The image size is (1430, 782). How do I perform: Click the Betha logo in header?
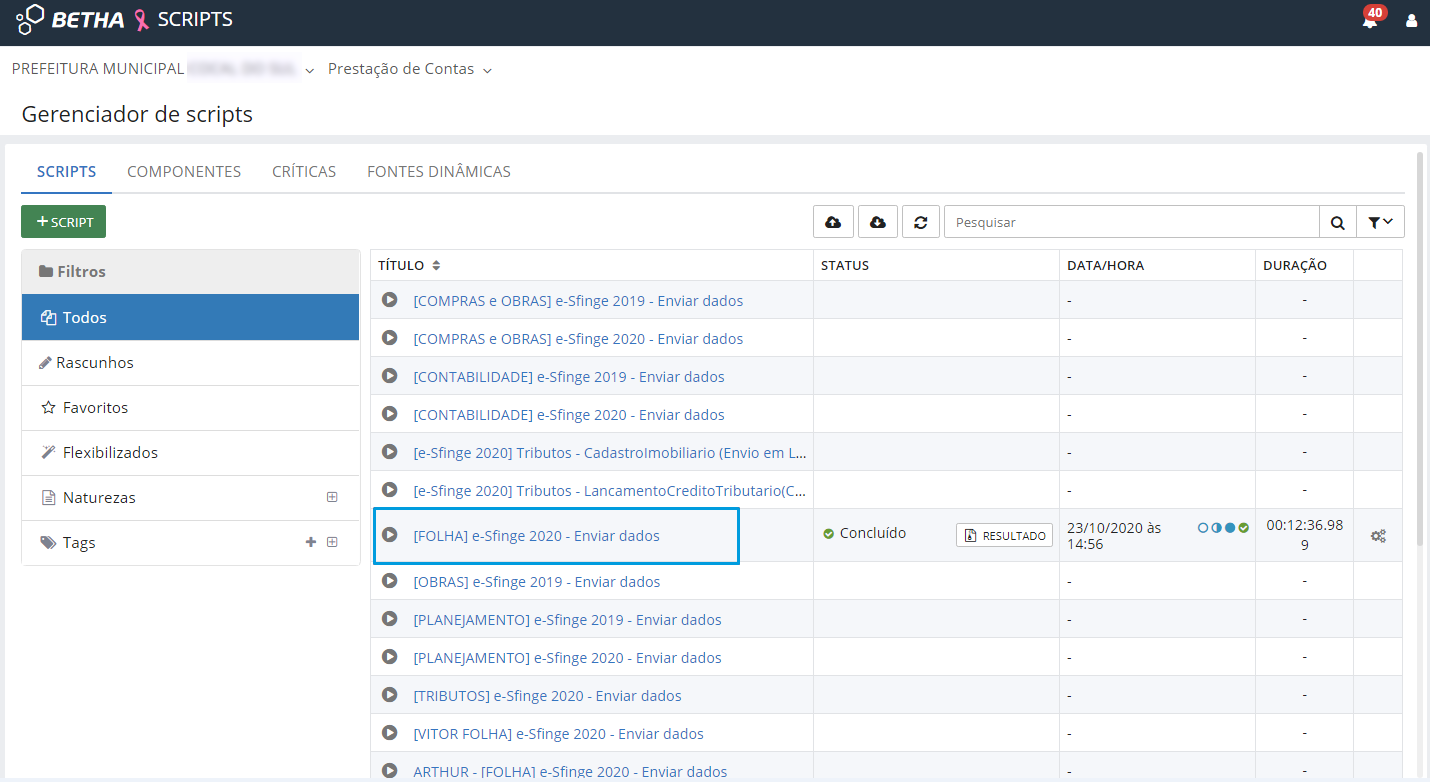point(71,19)
